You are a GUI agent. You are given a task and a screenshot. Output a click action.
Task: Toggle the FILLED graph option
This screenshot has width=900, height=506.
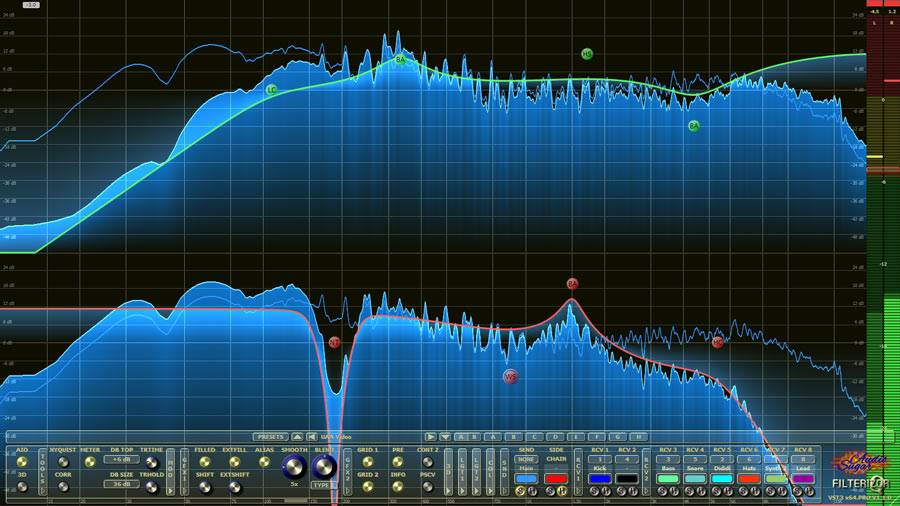point(204,463)
